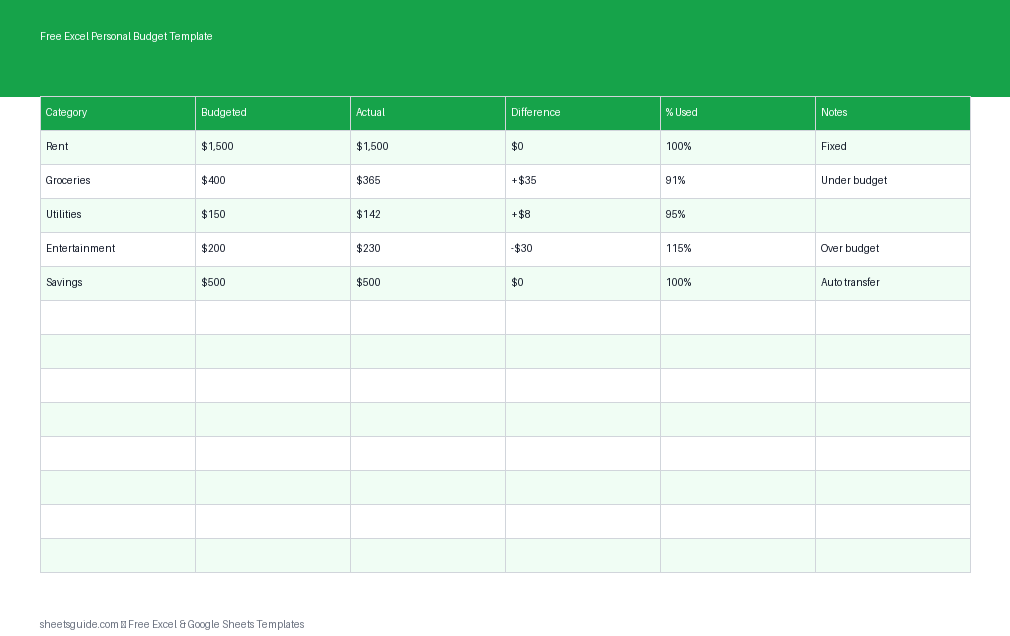Select the Under budget note cell
This screenshot has width=1010, height=636.
(x=893, y=181)
